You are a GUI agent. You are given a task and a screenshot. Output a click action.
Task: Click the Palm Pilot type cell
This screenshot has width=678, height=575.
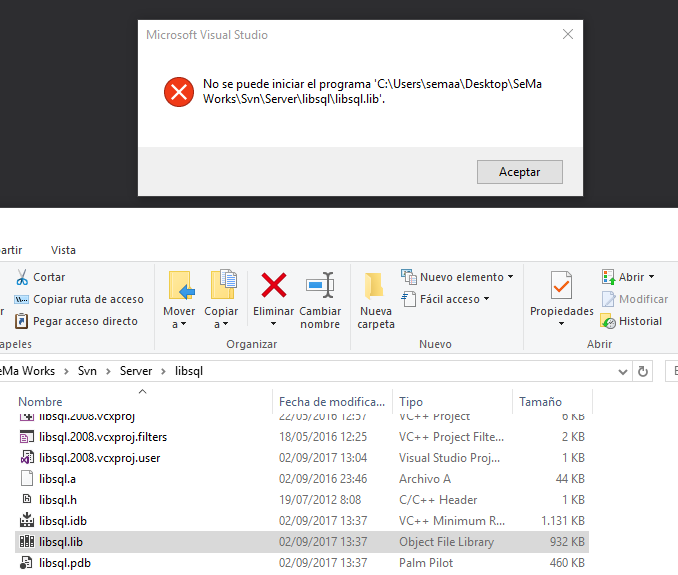point(426,563)
